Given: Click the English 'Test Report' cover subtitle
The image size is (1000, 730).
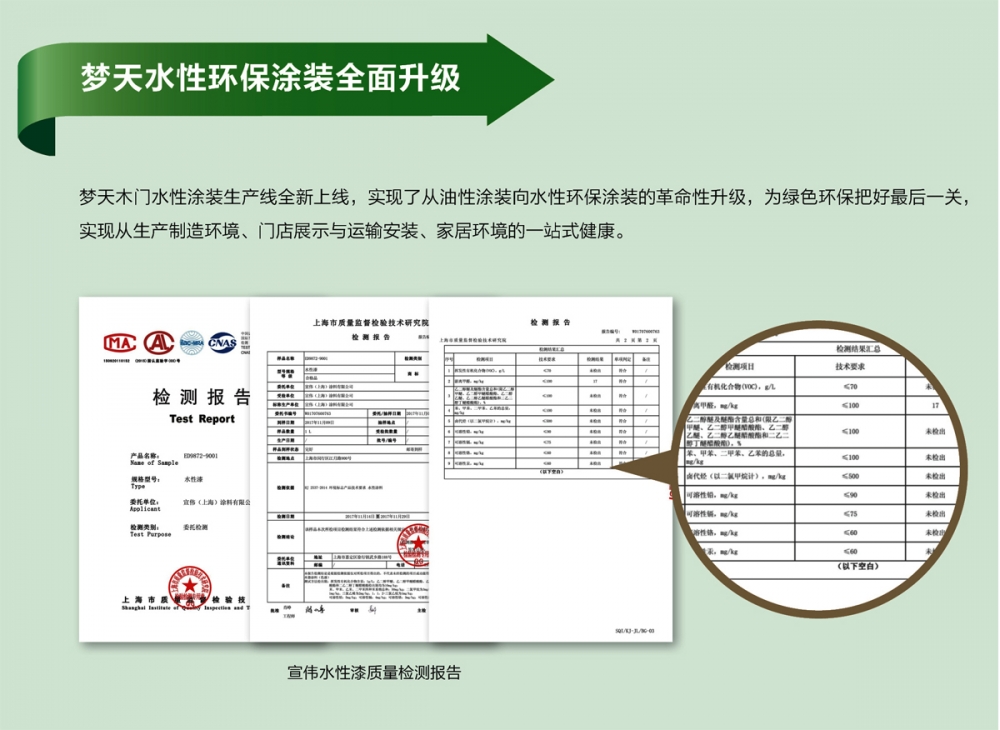Looking at the screenshot, I should 202,419.
